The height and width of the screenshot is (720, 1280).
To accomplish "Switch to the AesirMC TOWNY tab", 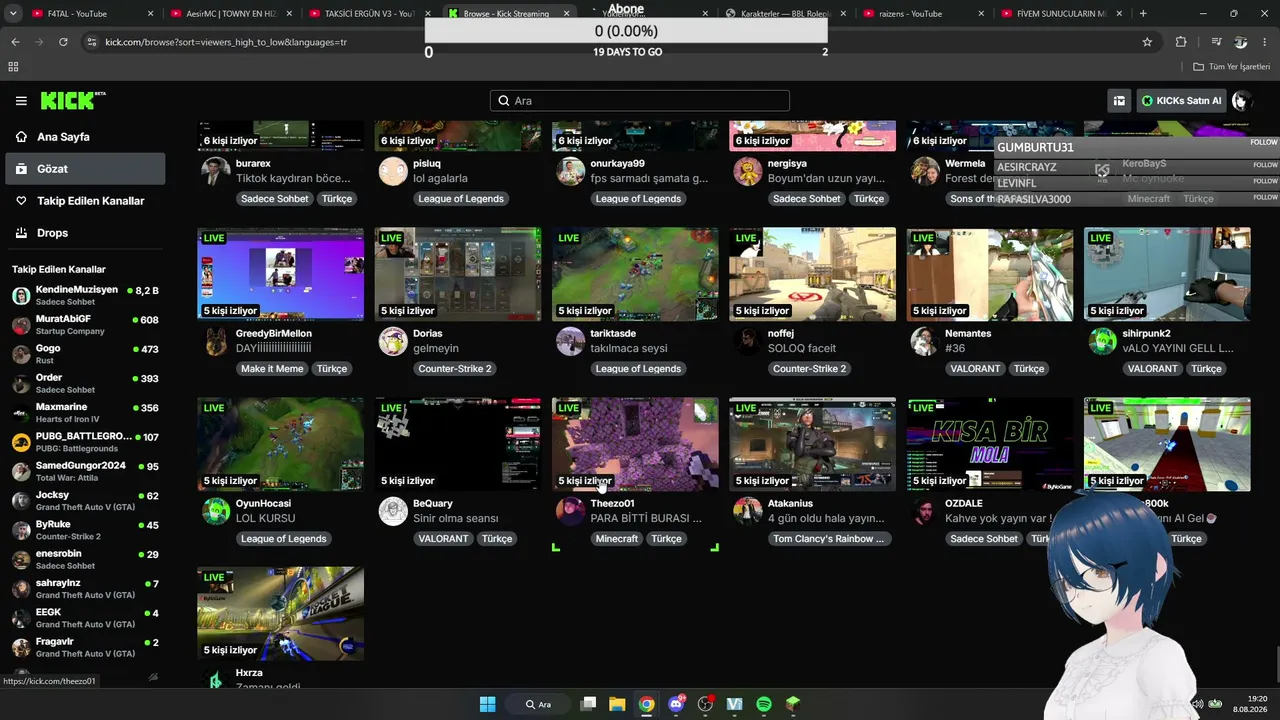I will [229, 14].
